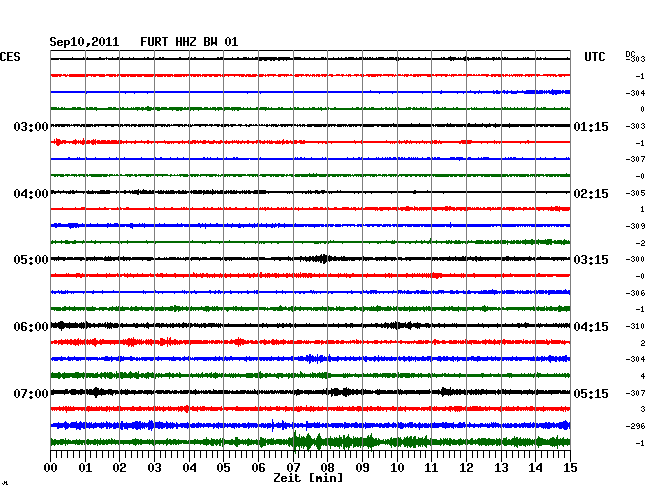Select minute tick label 10 on axis

[397, 467]
